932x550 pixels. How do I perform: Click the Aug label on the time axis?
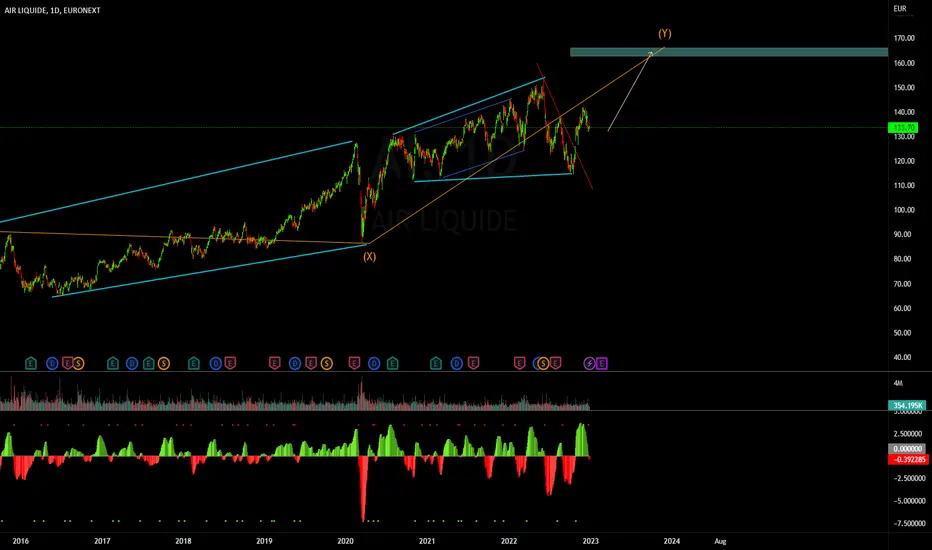point(720,541)
